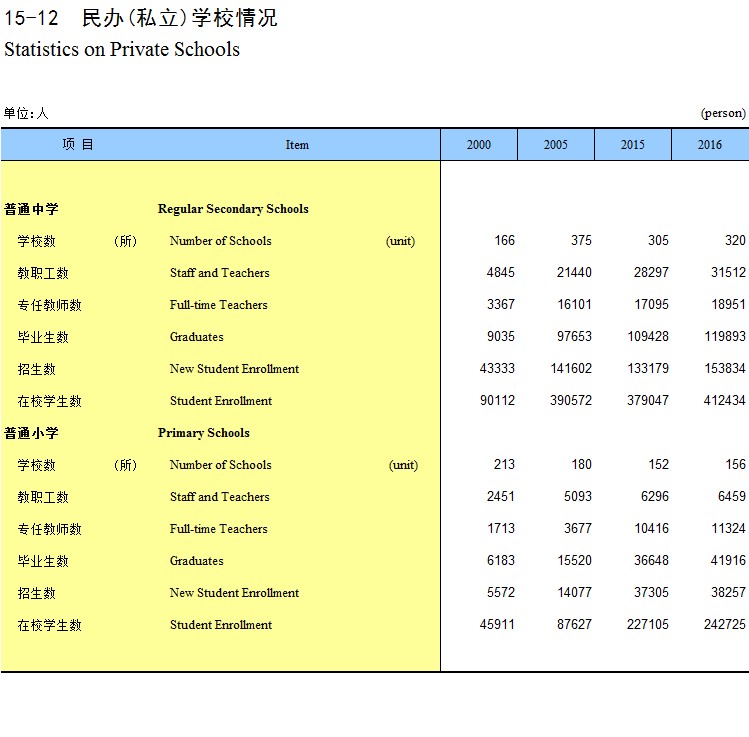Click cell value 180
749x737 pixels.
tap(581, 464)
